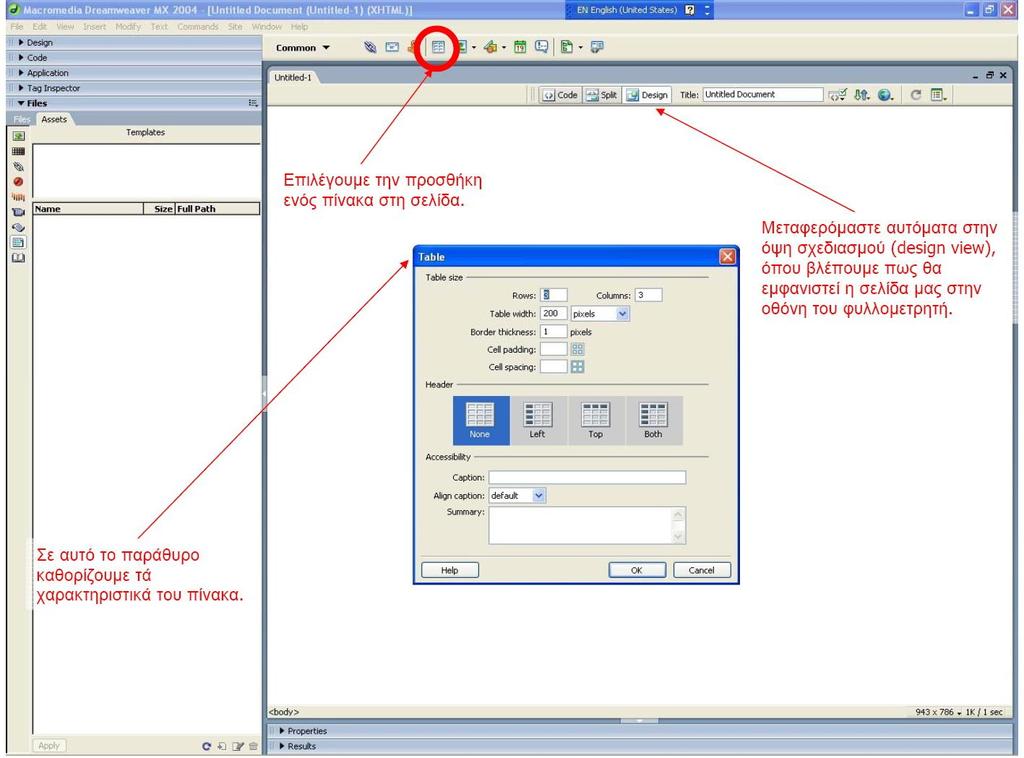Show Flash category in Assets panel

[x=18, y=182]
